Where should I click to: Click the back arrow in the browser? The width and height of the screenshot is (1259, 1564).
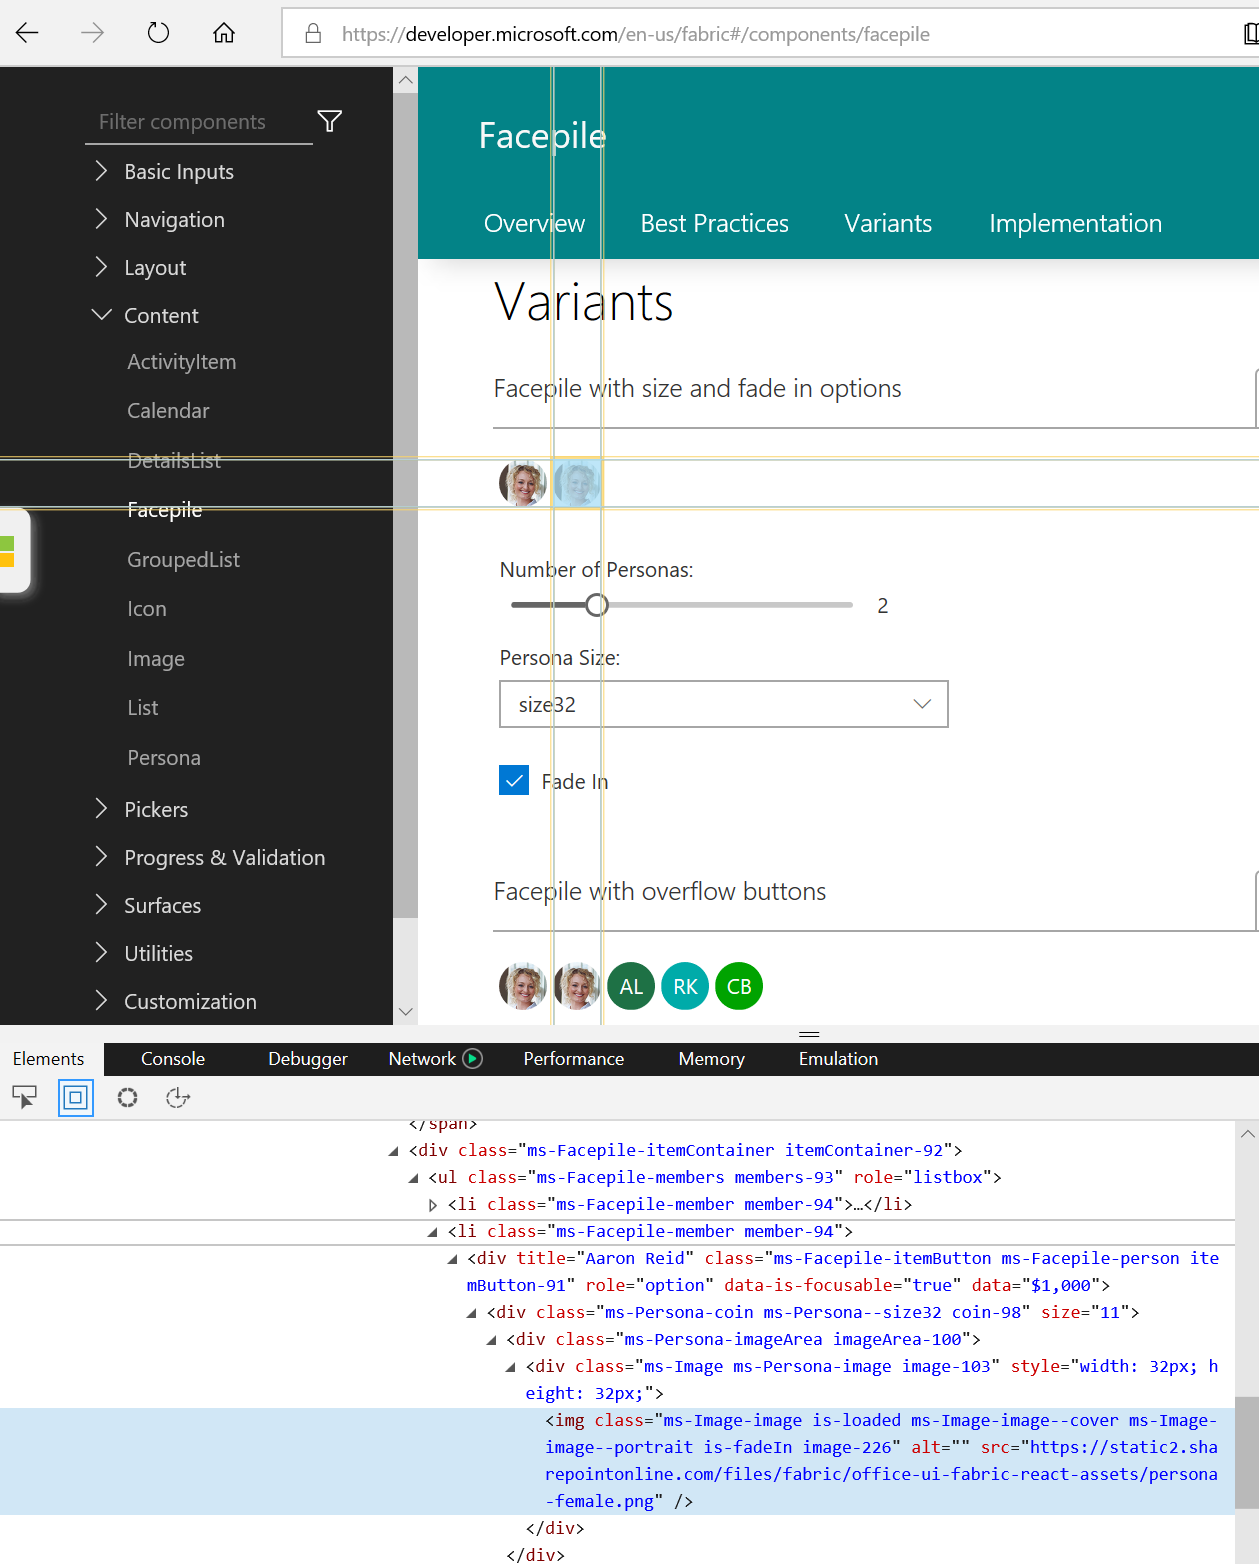point(27,32)
